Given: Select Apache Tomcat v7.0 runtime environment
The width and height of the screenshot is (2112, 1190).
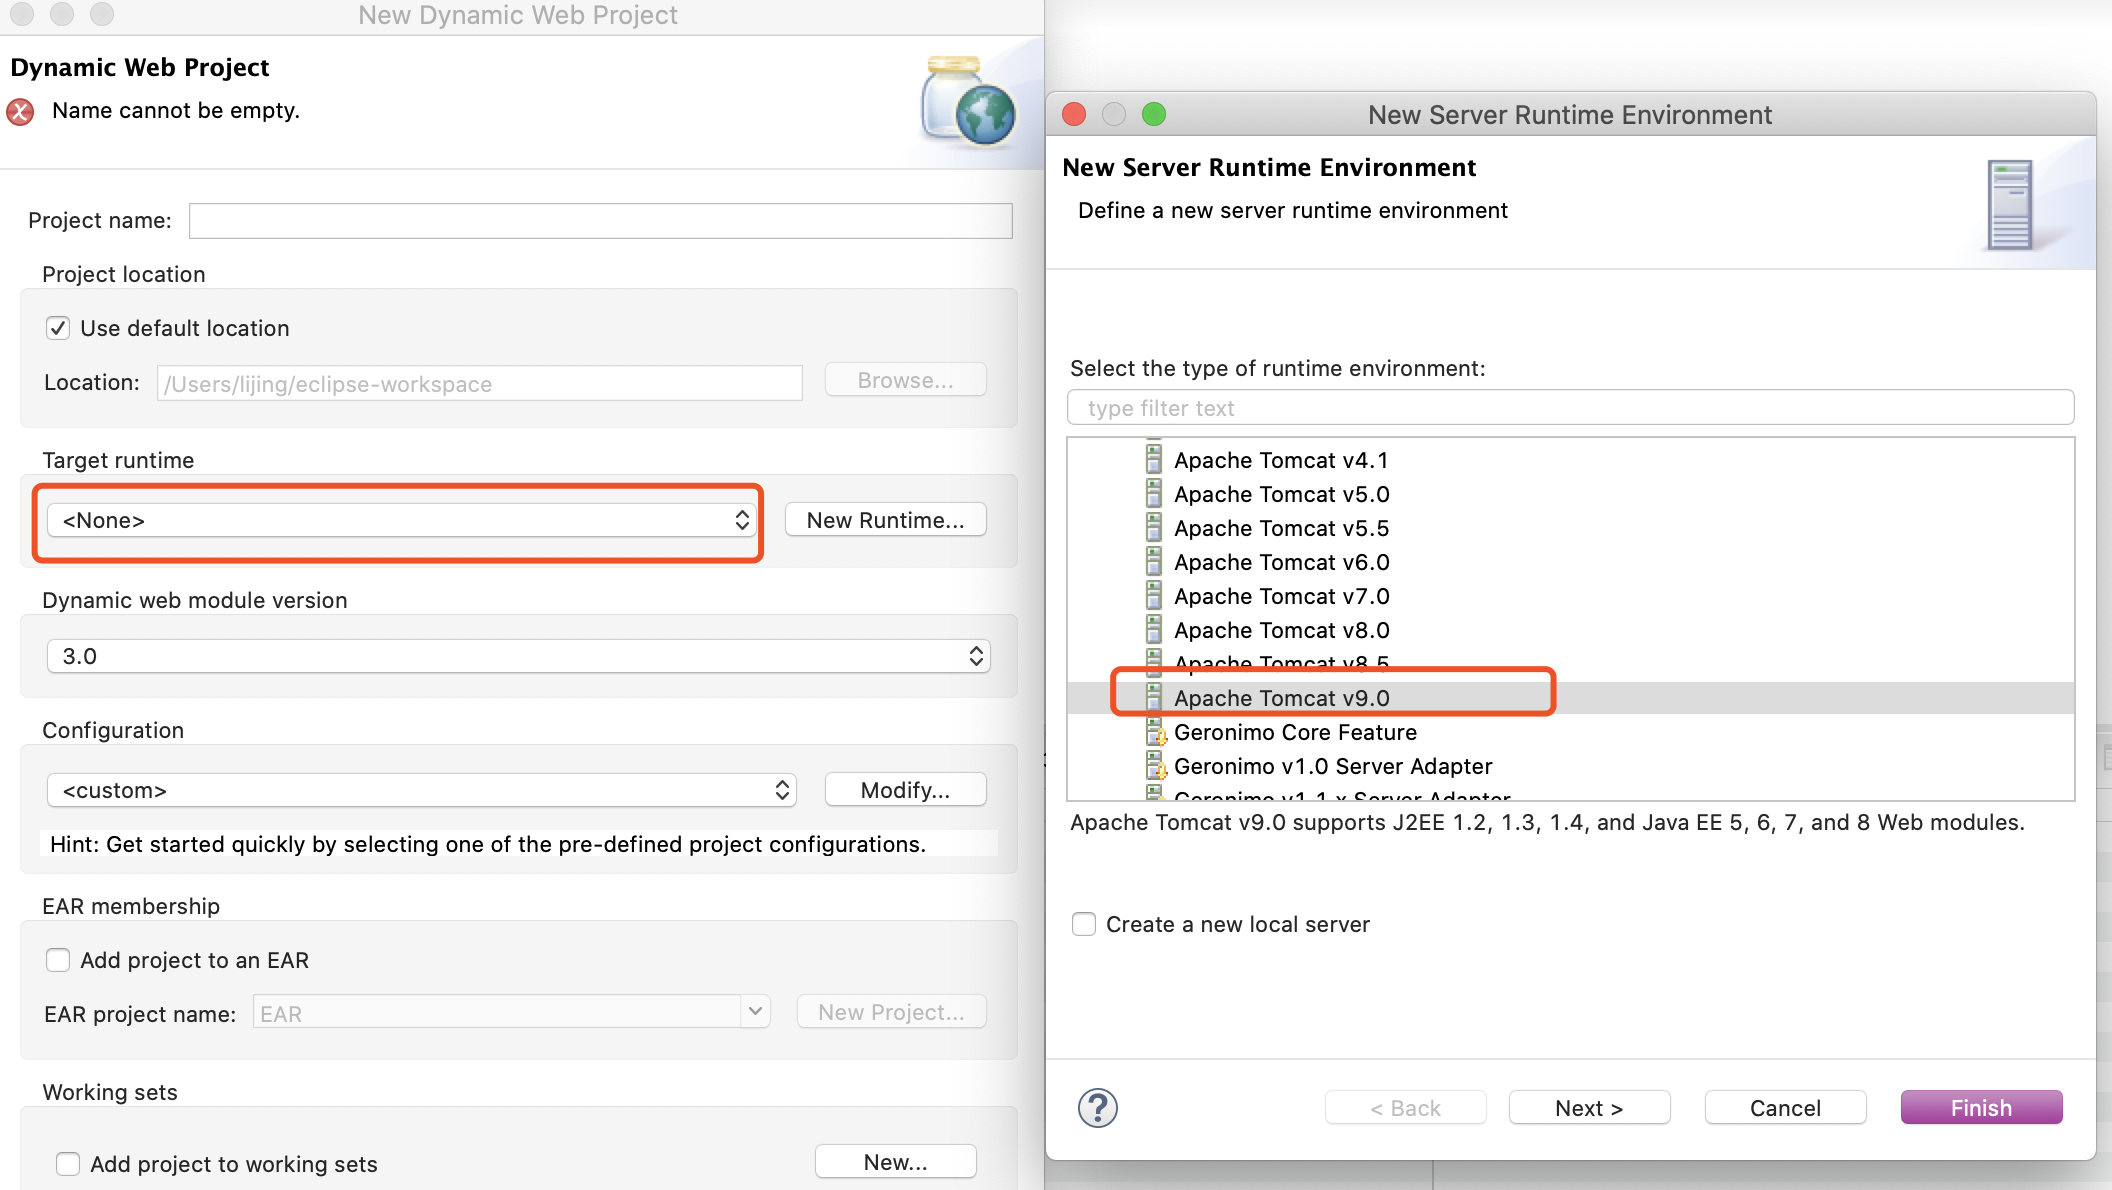Looking at the screenshot, I should (1282, 595).
